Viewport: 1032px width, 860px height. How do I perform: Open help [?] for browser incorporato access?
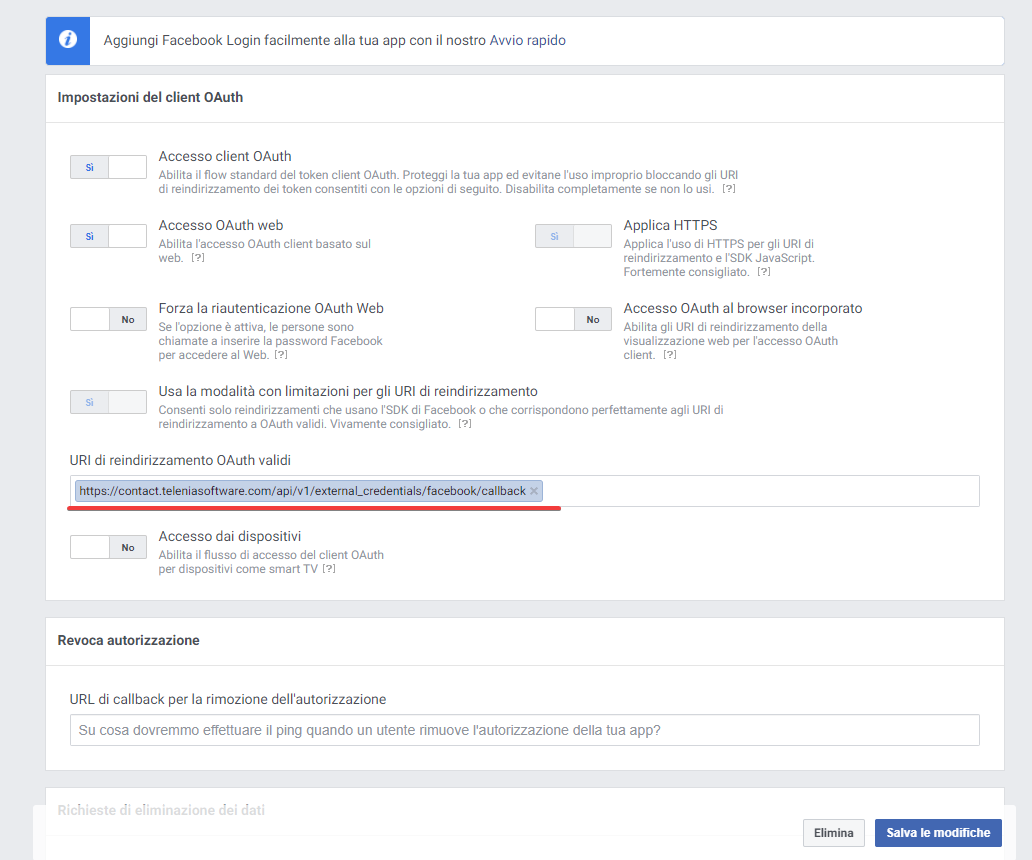tap(669, 355)
